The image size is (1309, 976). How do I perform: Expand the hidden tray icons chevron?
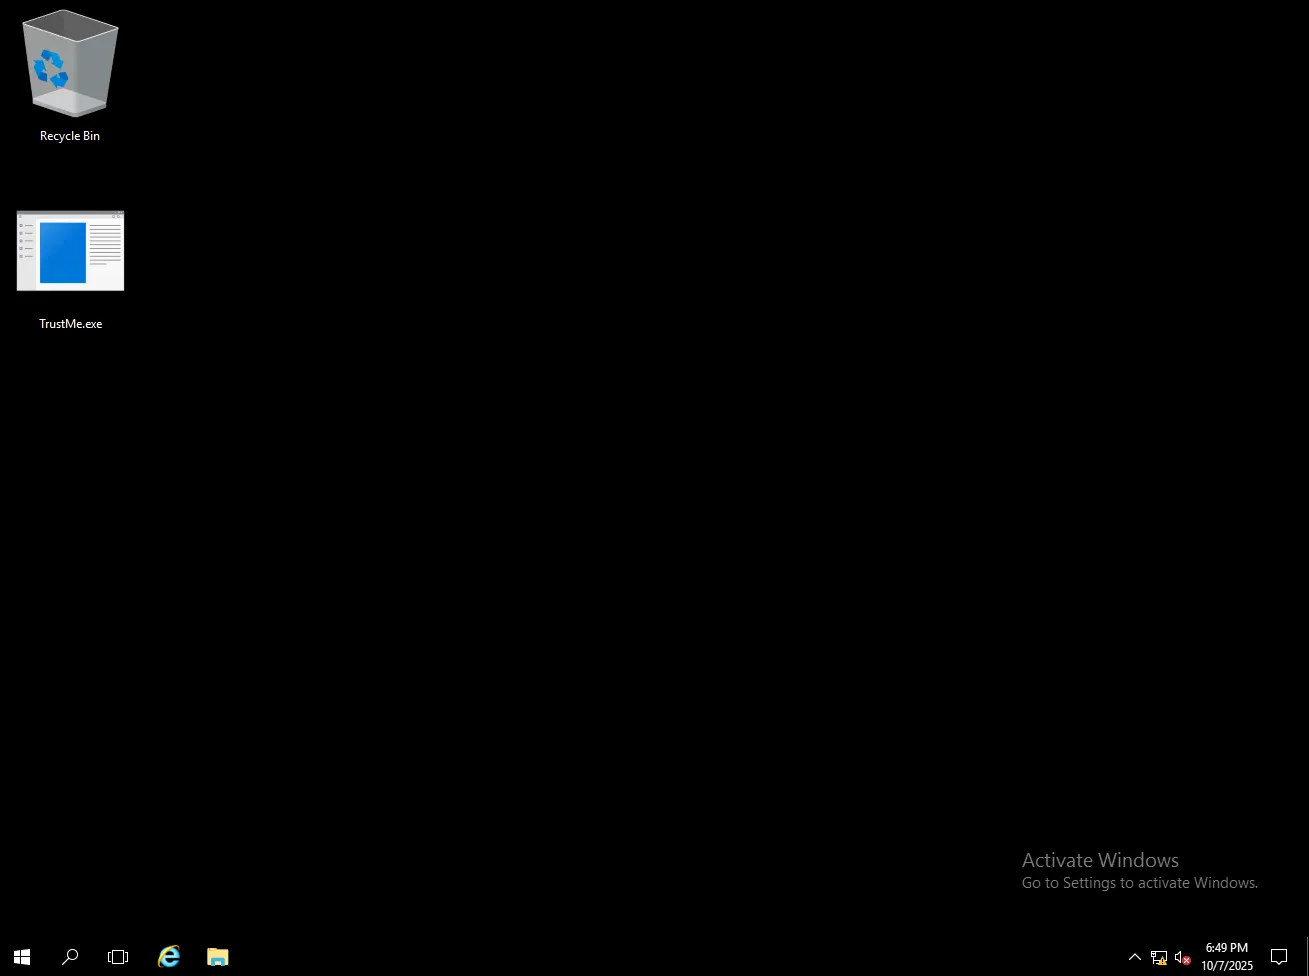(1134, 957)
